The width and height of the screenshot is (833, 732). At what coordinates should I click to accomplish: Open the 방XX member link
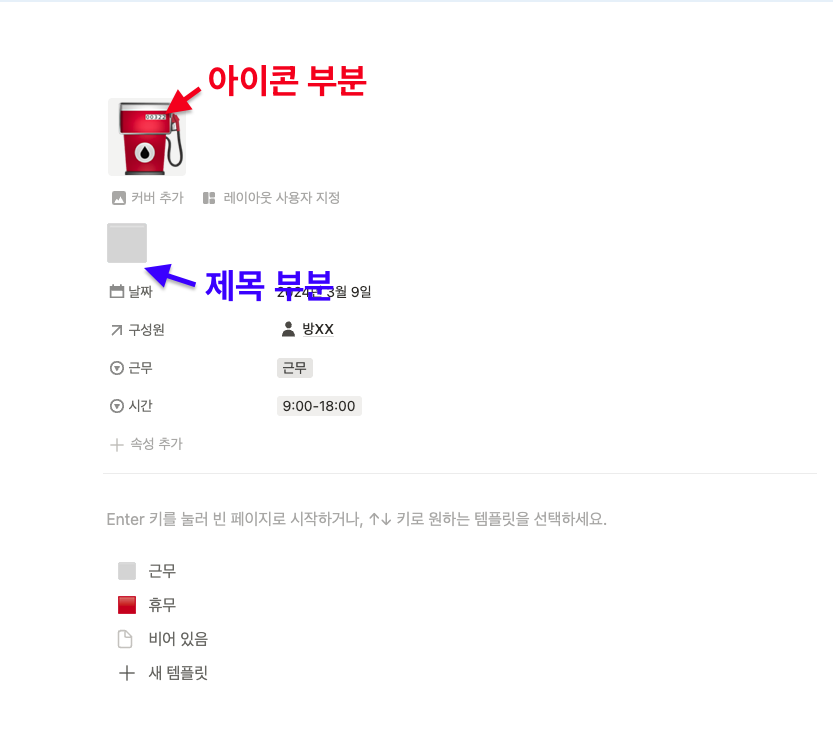[318, 329]
